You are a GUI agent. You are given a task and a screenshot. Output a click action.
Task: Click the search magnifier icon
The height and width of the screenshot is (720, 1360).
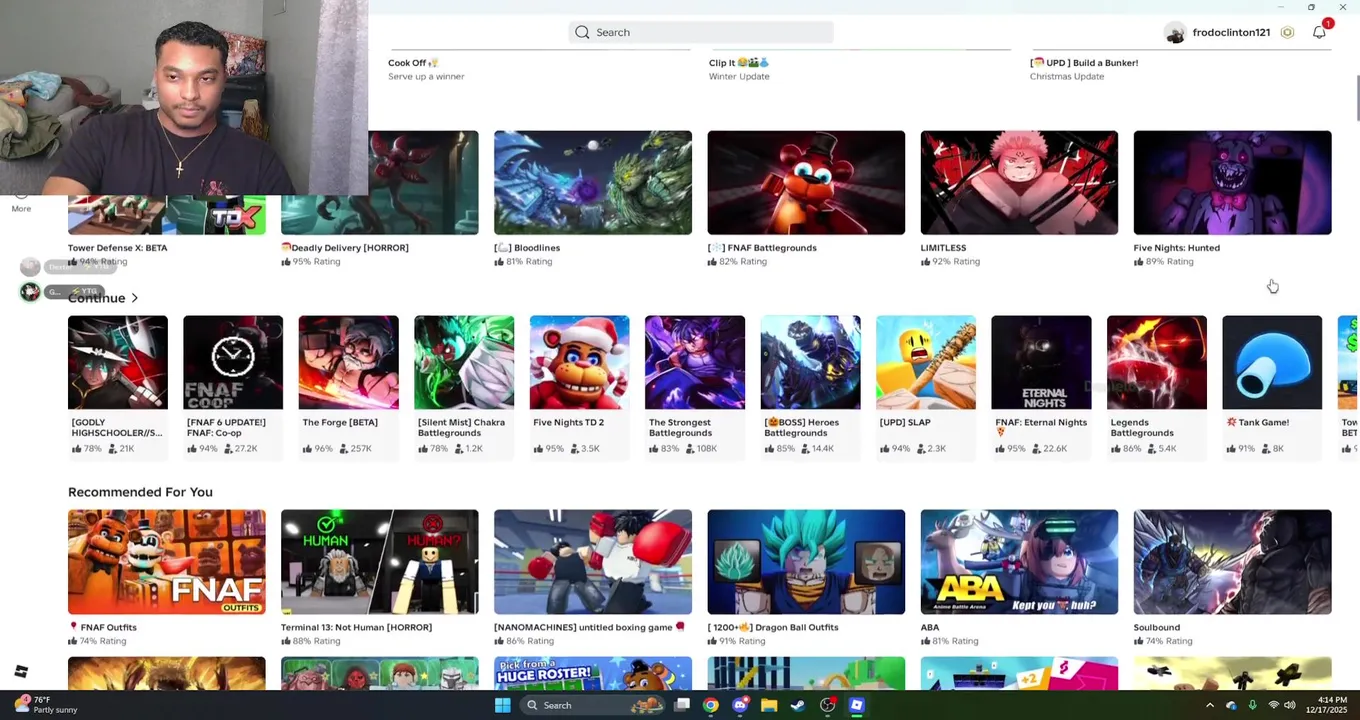pyautogui.click(x=582, y=32)
